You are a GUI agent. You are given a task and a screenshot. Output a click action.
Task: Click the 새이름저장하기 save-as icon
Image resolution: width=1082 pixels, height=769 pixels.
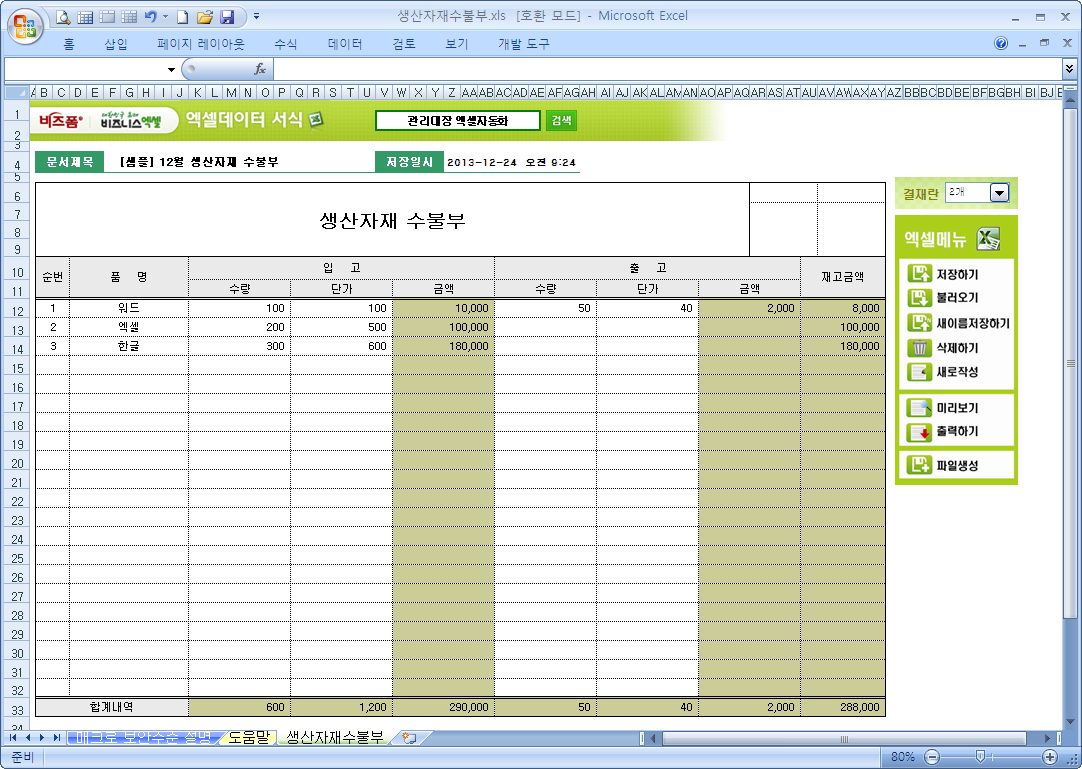coord(919,322)
